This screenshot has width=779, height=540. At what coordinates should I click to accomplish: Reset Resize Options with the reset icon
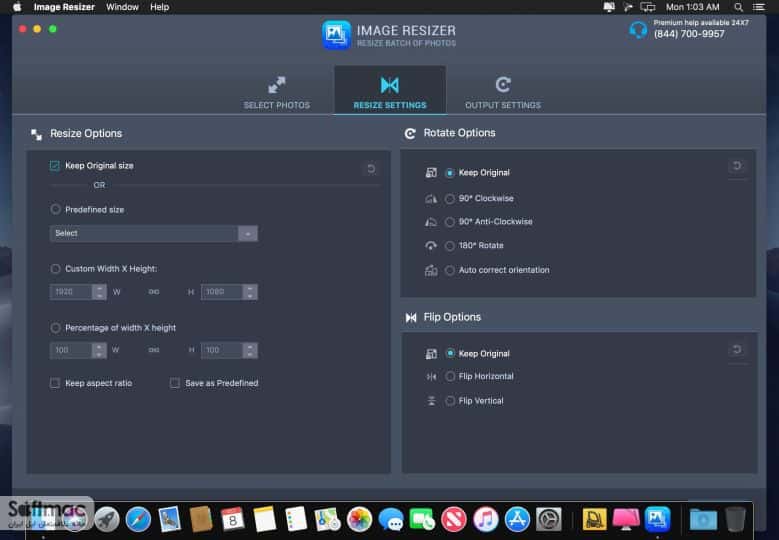click(371, 169)
